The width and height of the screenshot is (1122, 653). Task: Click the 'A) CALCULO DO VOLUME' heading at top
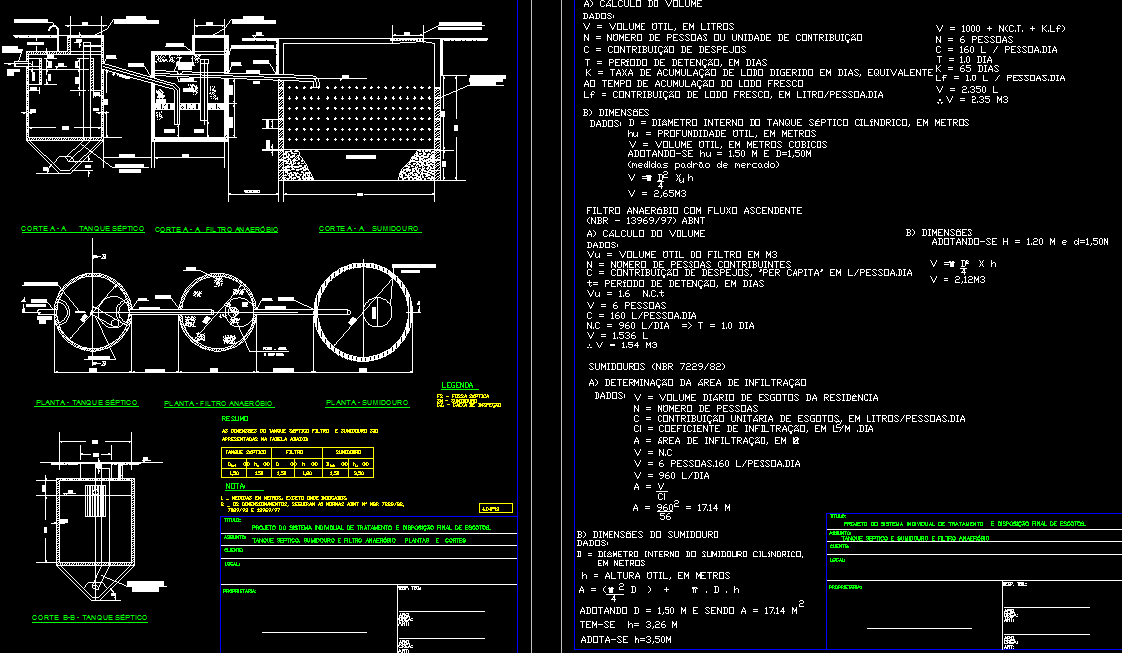[642, 5]
